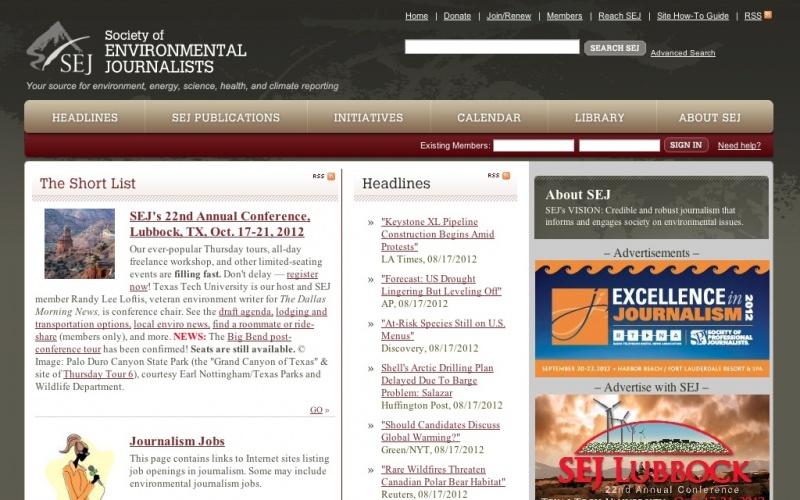Open the Shell's Arctic Drilling Plan headline

pyautogui.click(x=437, y=380)
